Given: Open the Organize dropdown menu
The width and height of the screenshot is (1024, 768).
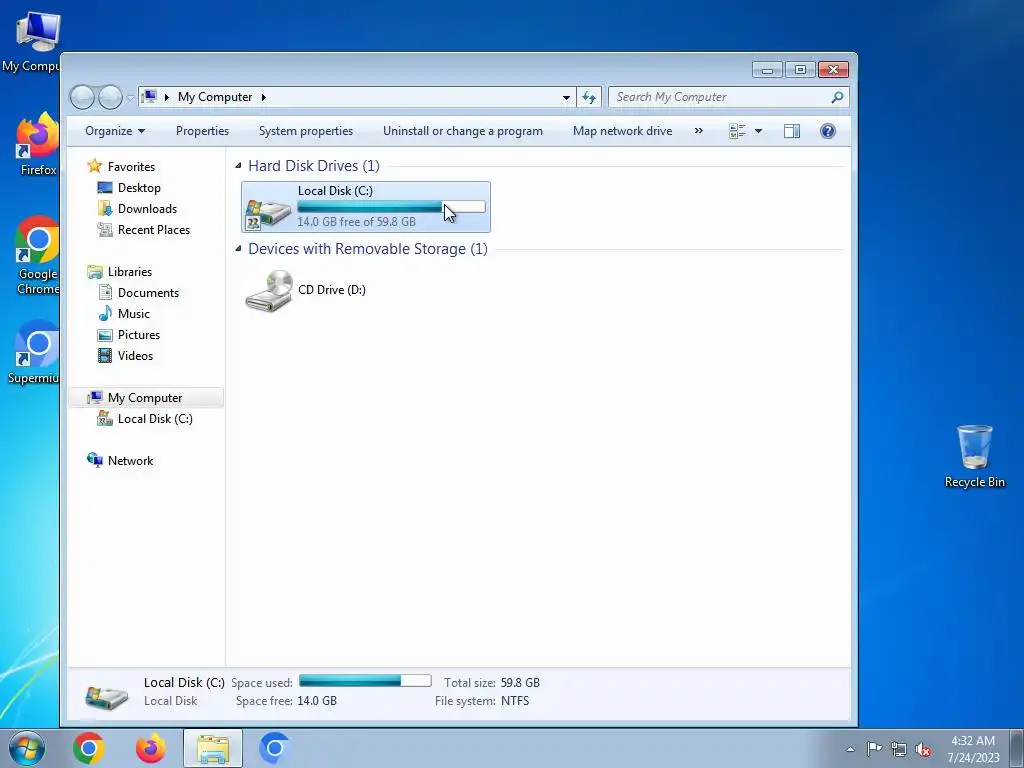Looking at the screenshot, I should [x=115, y=131].
